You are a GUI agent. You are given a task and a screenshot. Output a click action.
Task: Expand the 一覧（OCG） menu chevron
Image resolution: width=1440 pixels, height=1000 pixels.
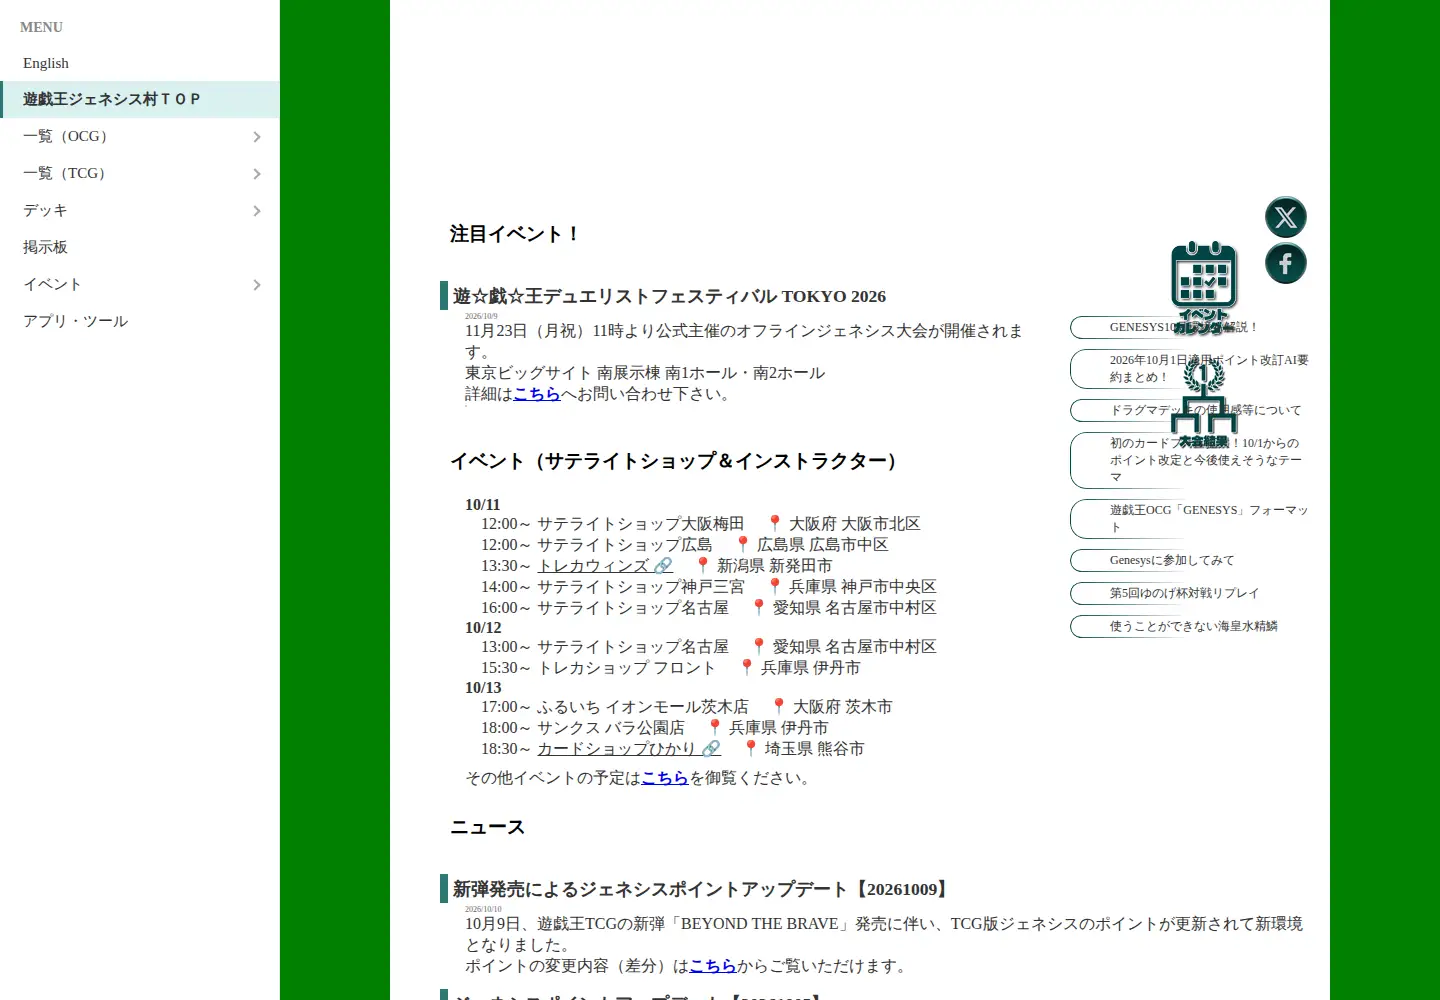click(257, 137)
